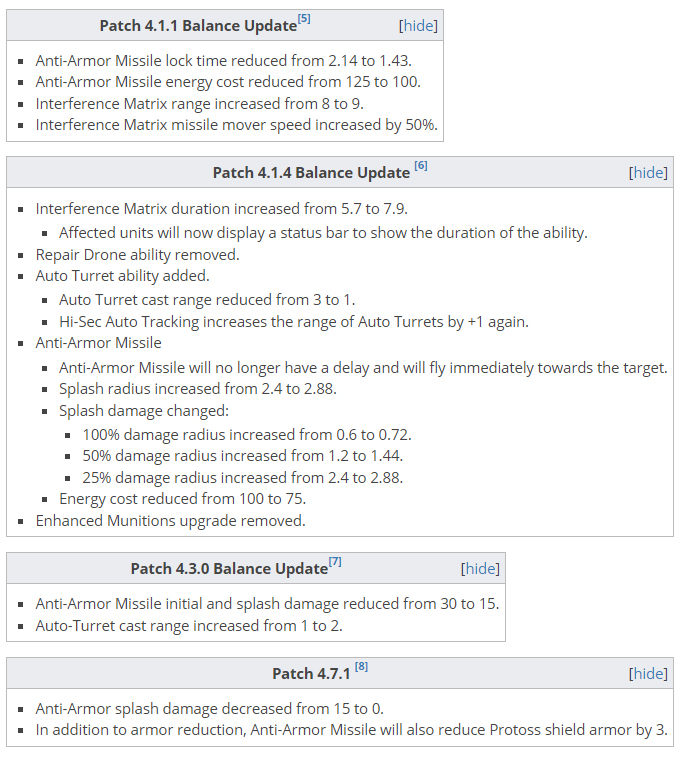Open reference 5 next to Patch 4.1.1

pyautogui.click(x=304, y=19)
